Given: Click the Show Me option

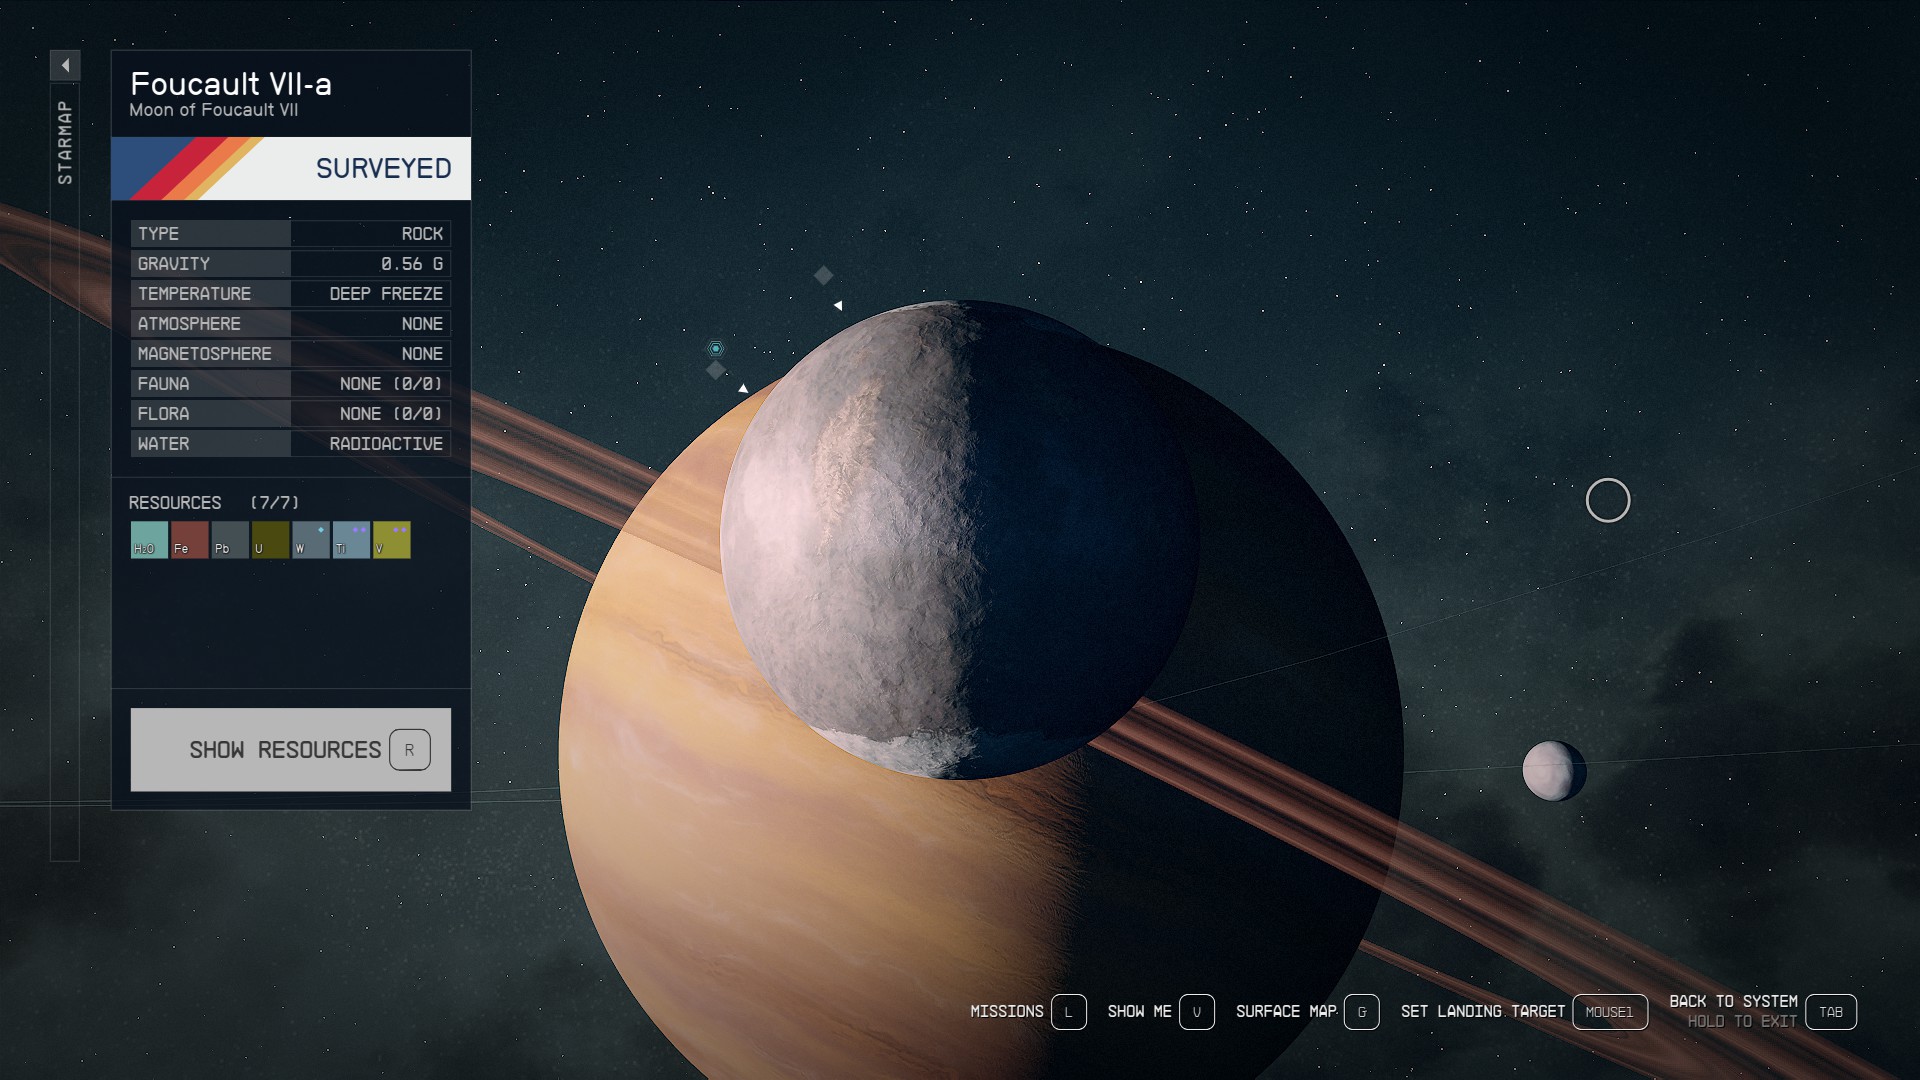Looking at the screenshot, I should point(1139,1012).
